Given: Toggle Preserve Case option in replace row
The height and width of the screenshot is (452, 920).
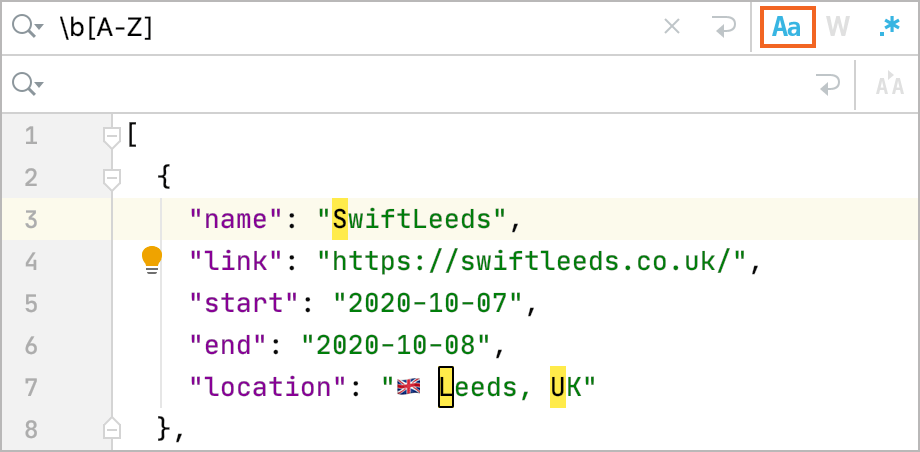Looking at the screenshot, I should tap(889, 86).
